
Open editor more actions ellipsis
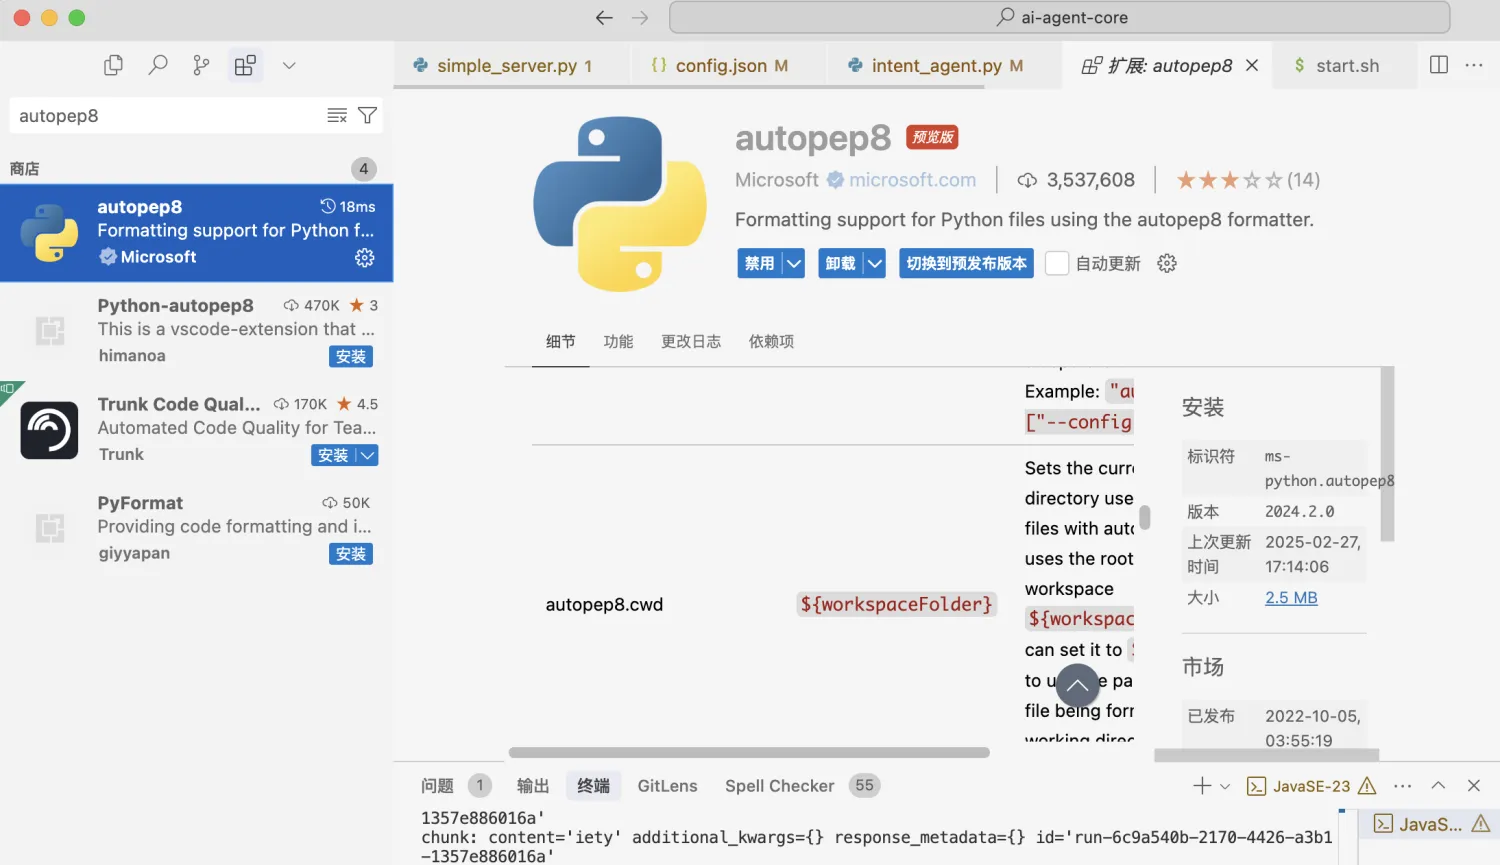1474,65
